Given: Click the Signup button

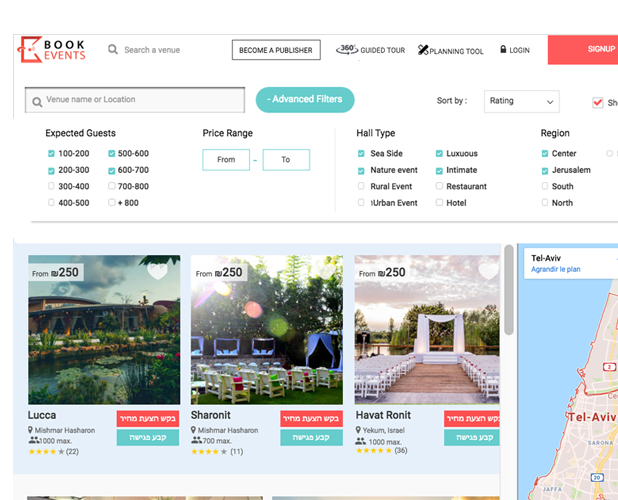Looking at the screenshot, I should (583, 50).
